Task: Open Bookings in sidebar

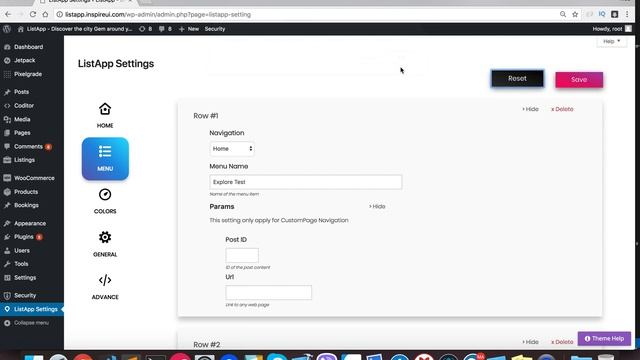Action: point(26,205)
